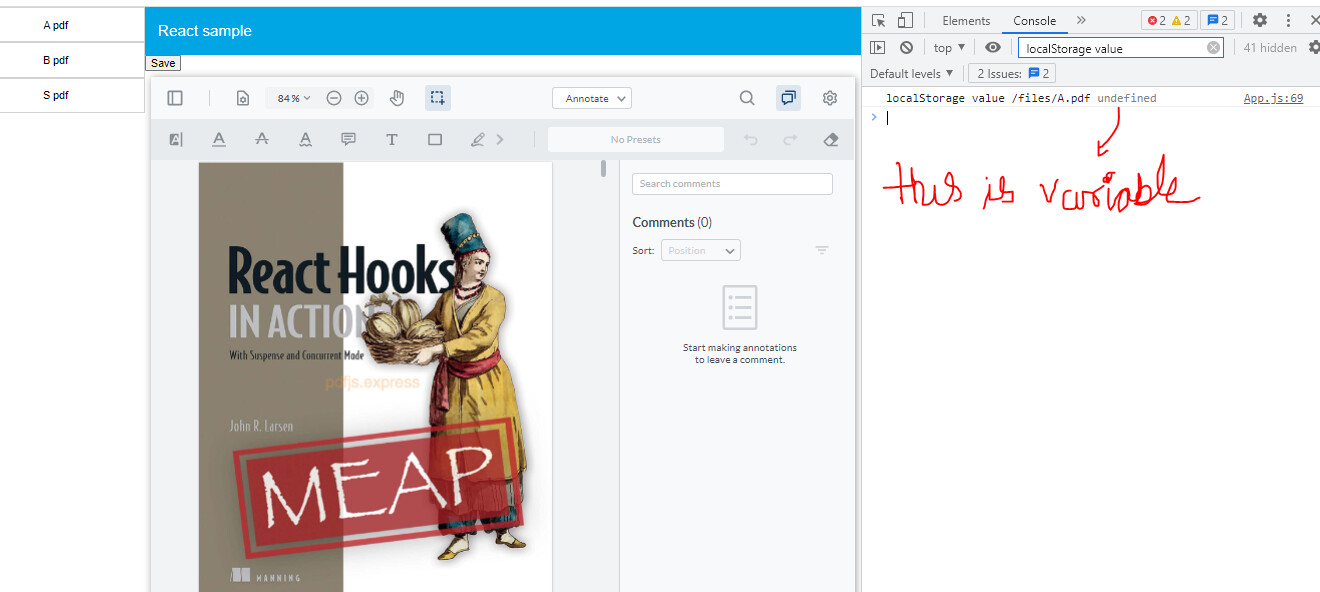Open the Default levels dropdown

911,73
